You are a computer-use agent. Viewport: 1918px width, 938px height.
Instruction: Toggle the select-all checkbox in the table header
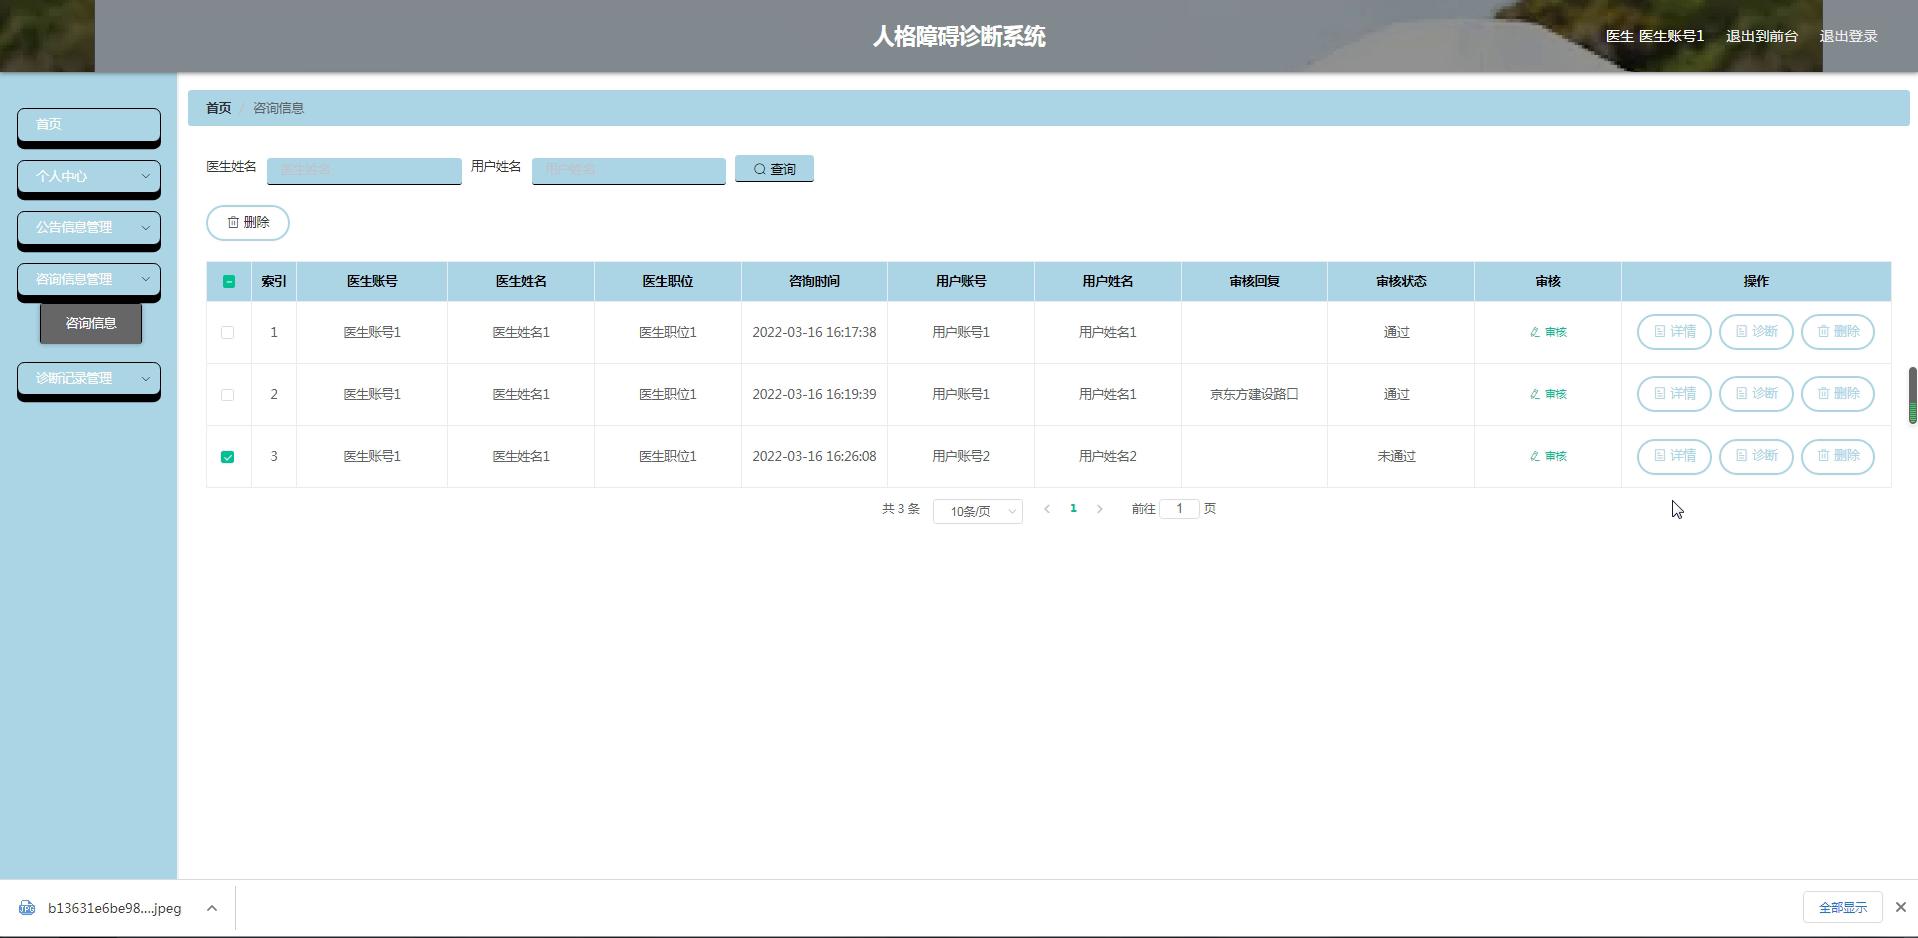(228, 281)
